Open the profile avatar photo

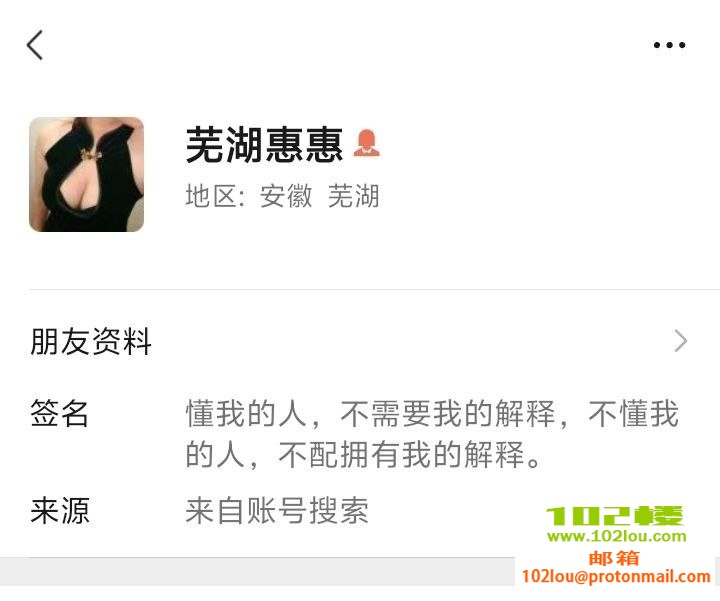click(86, 174)
